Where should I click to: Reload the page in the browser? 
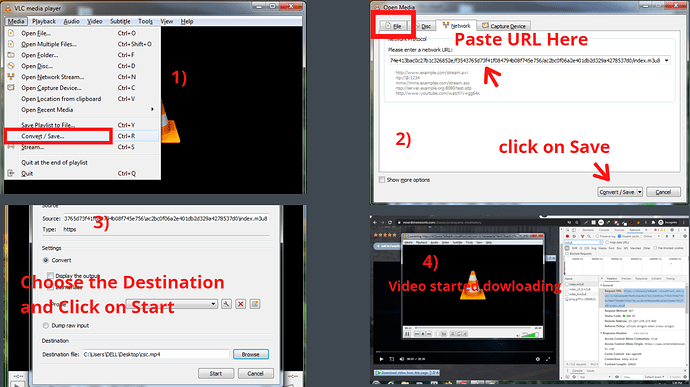(x=390, y=223)
